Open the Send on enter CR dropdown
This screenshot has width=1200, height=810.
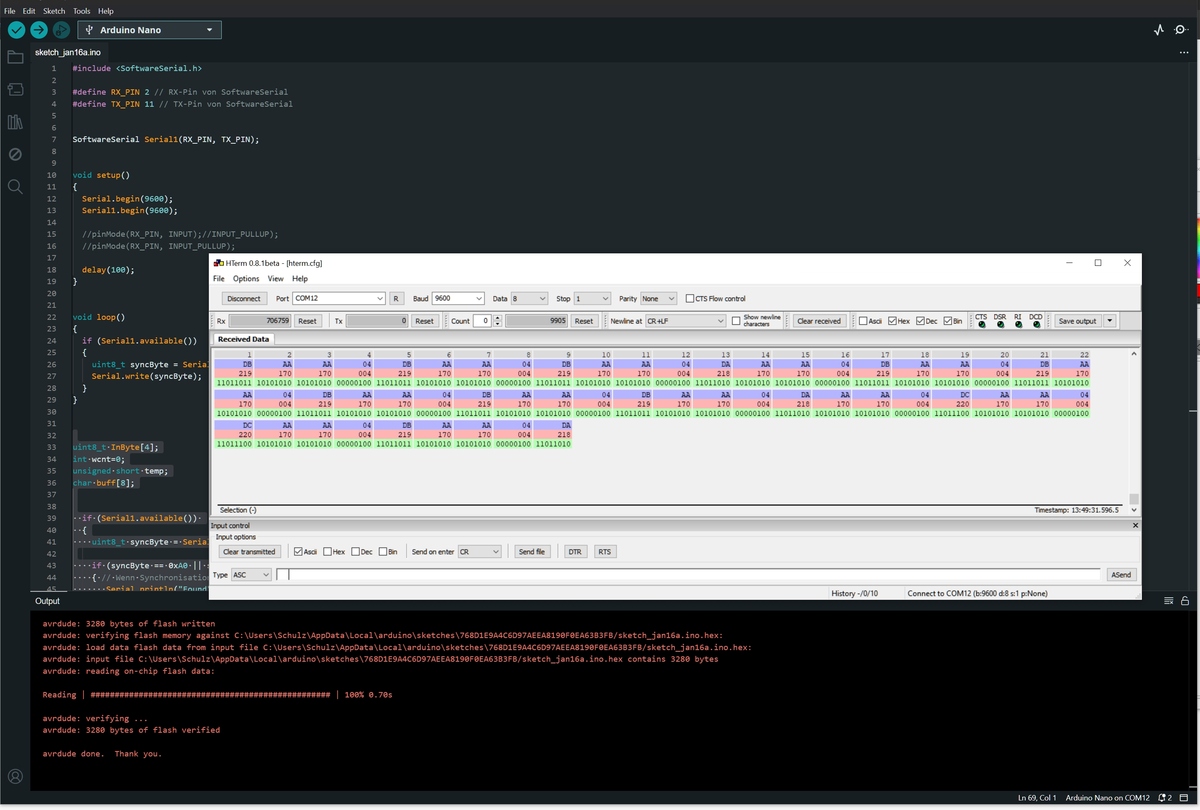click(x=479, y=551)
